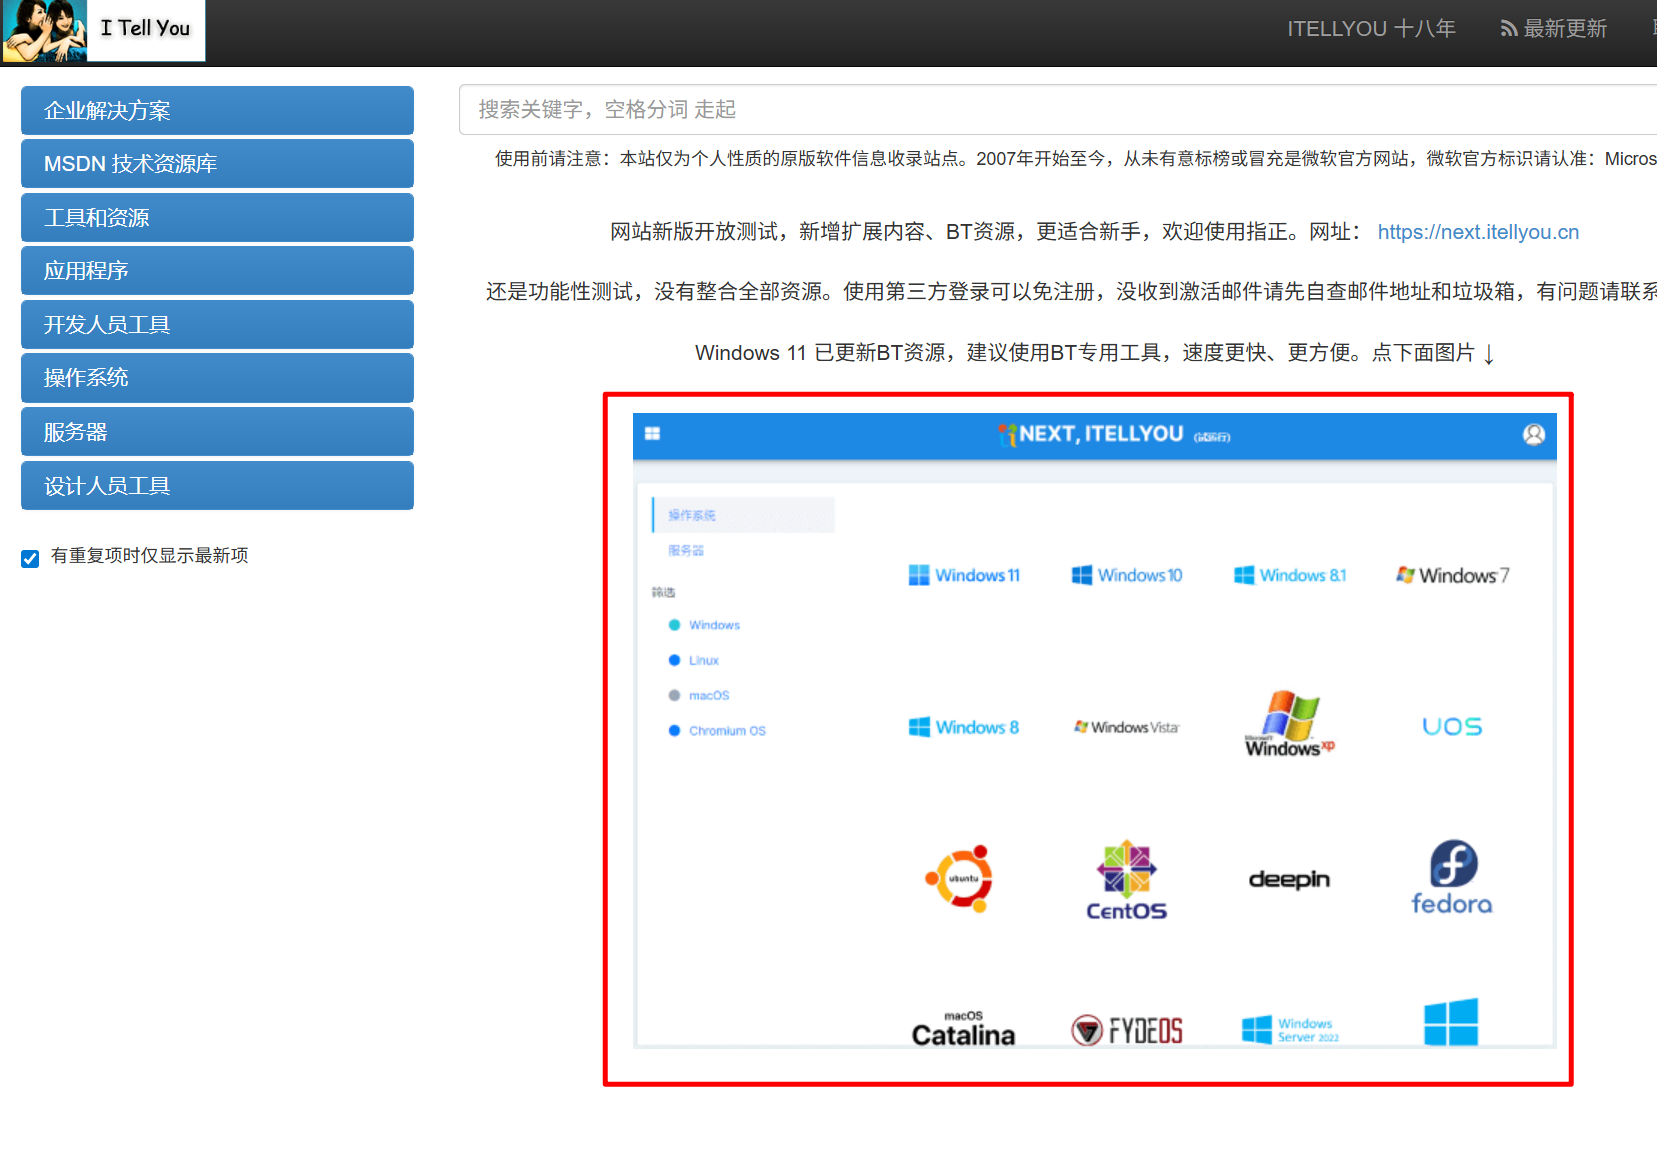This screenshot has height=1150, width=1657.
Task: Click the user avatar icon in NEXT header
Action: point(1534,434)
